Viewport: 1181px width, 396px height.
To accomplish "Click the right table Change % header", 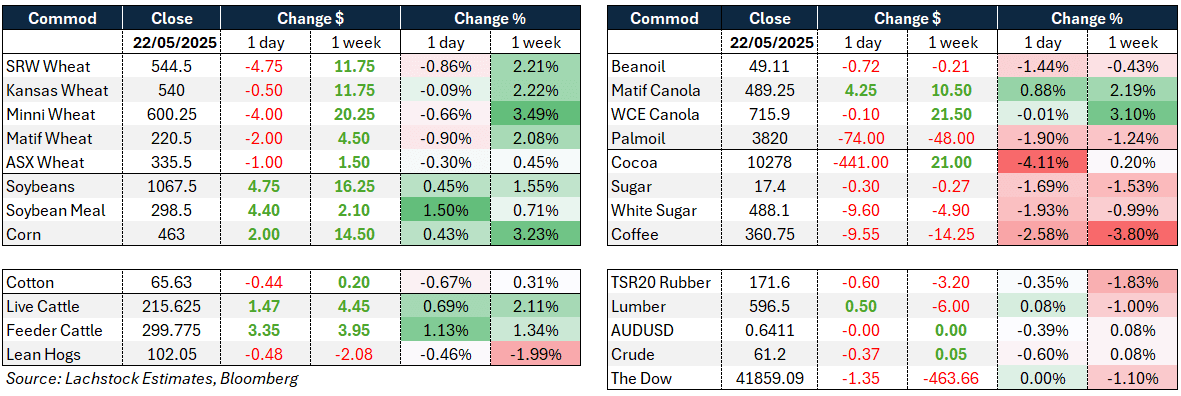I will [x=1089, y=18].
